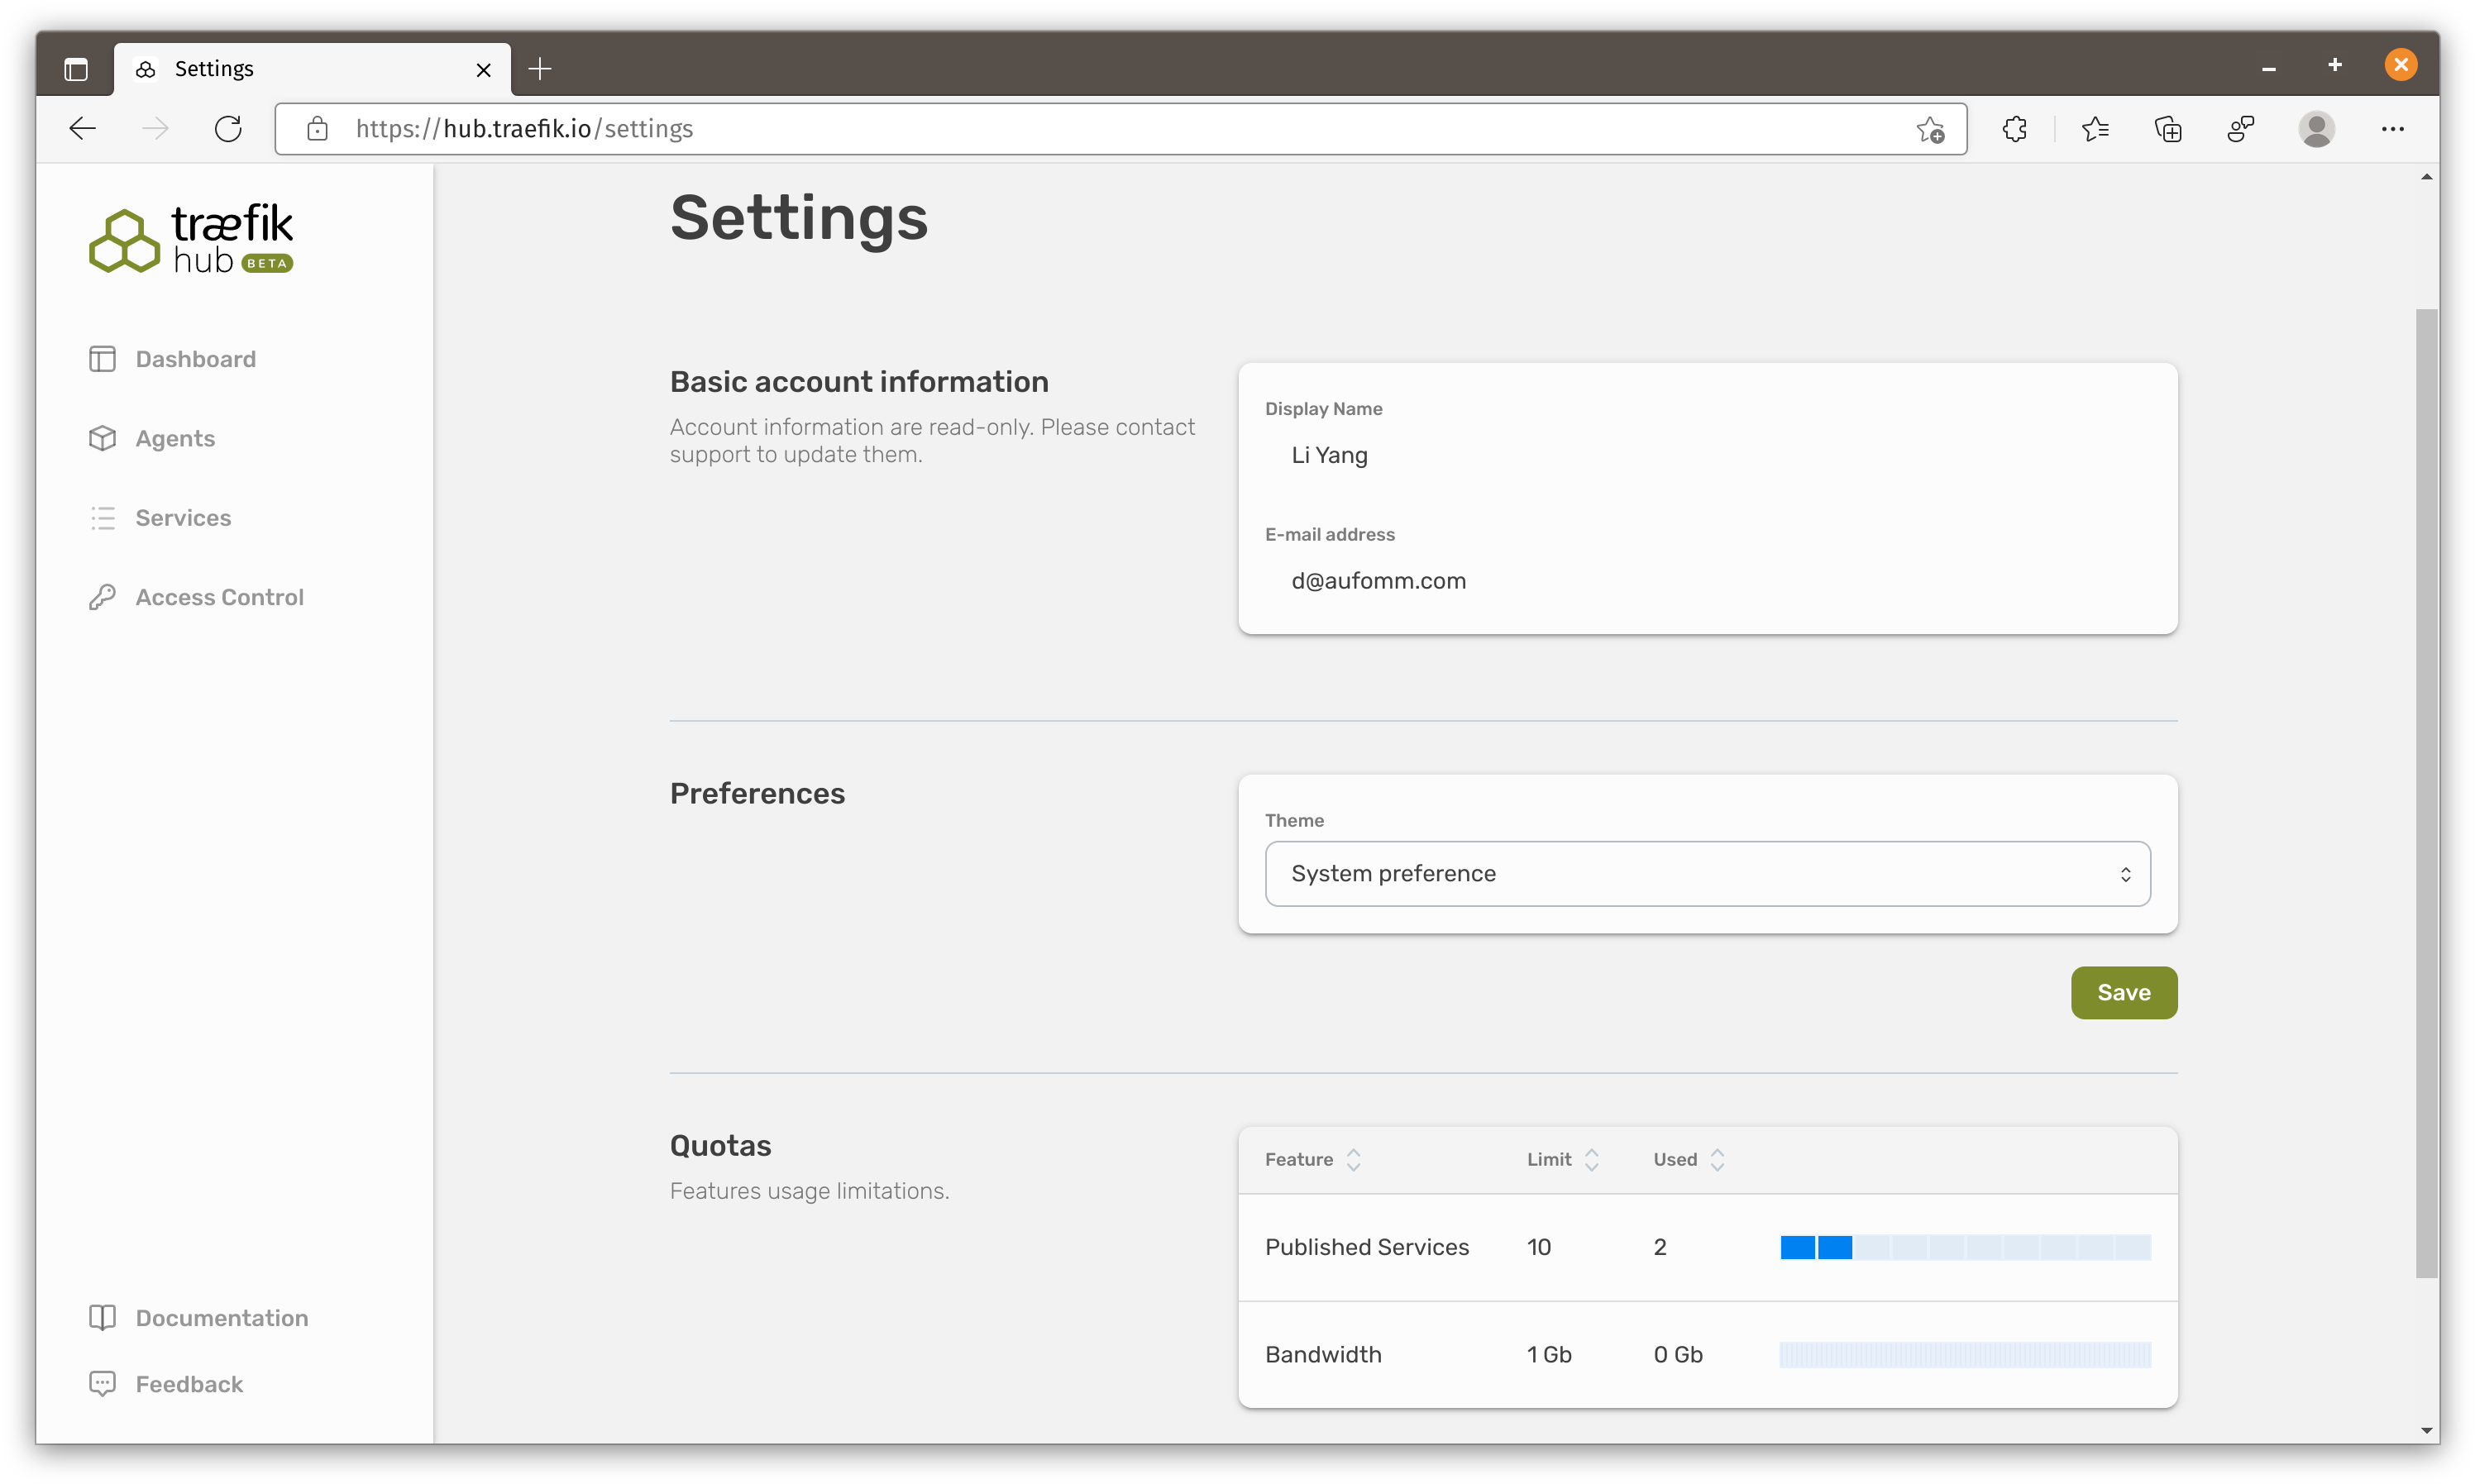Go to Agents in the sidebar
2475x1484 pixels.
[175, 438]
